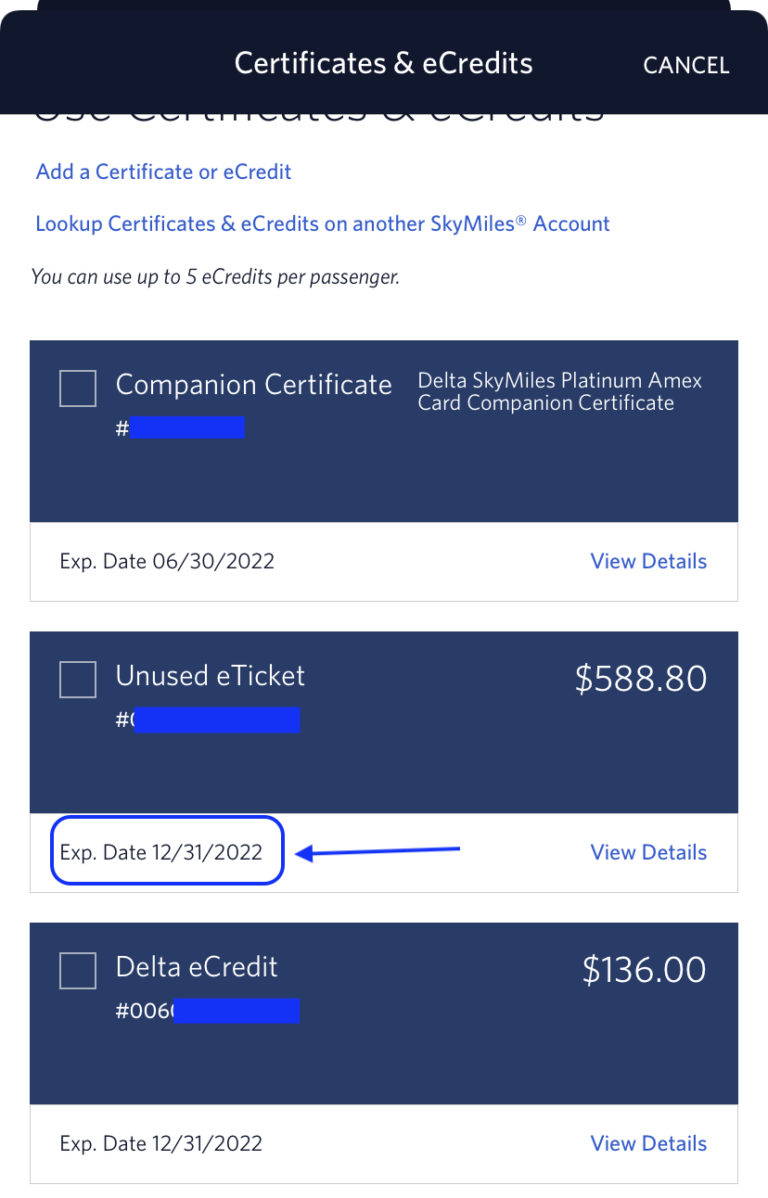Viewport: 768px width, 1198px height.
Task: Select the Unused eTicket checkbox
Action: click(x=77, y=679)
